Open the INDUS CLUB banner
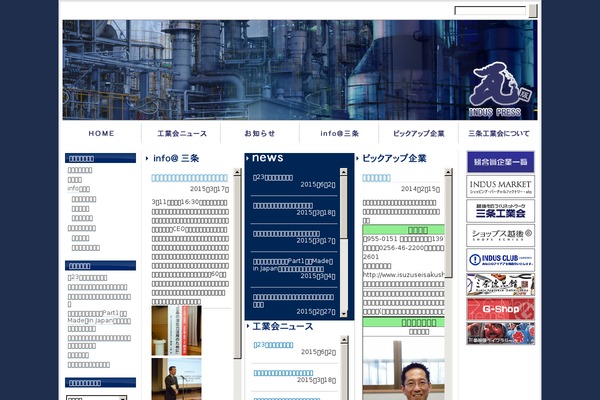The width and height of the screenshot is (600, 400). coord(500,260)
